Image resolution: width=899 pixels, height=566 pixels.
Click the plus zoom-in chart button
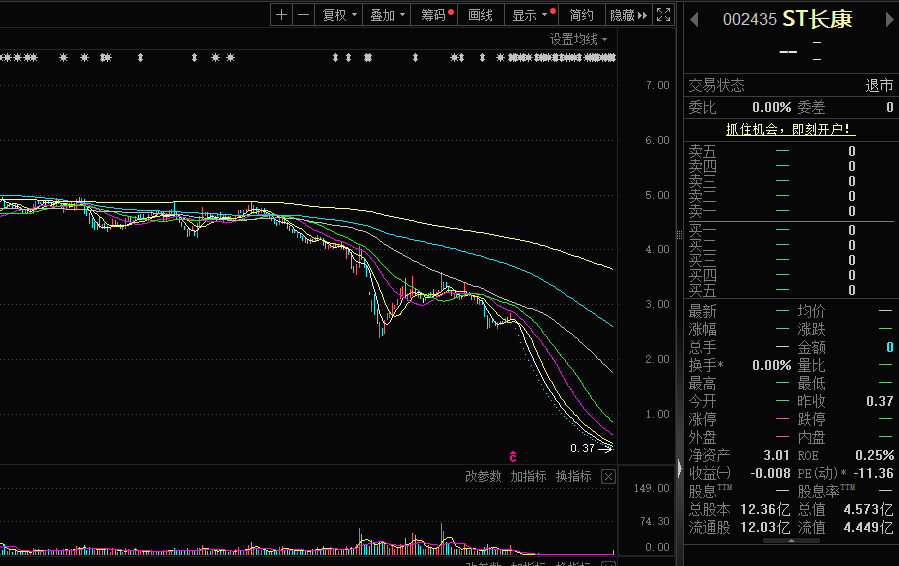tap(281, 15)
